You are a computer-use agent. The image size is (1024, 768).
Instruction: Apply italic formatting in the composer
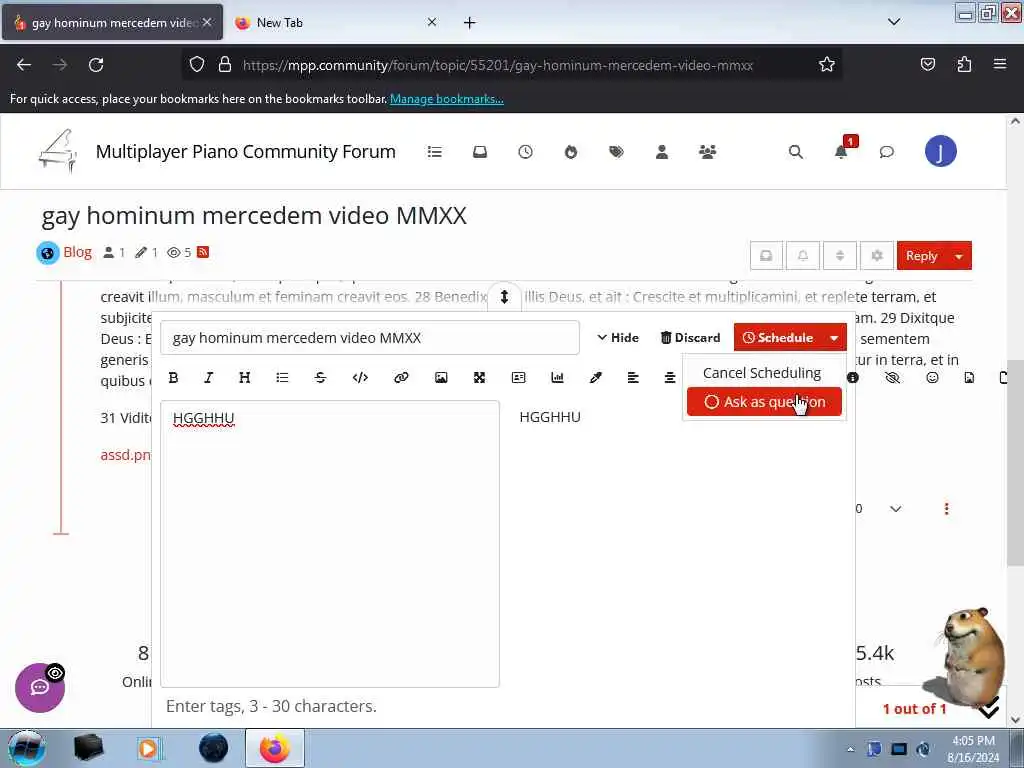[x=209, y=377]
